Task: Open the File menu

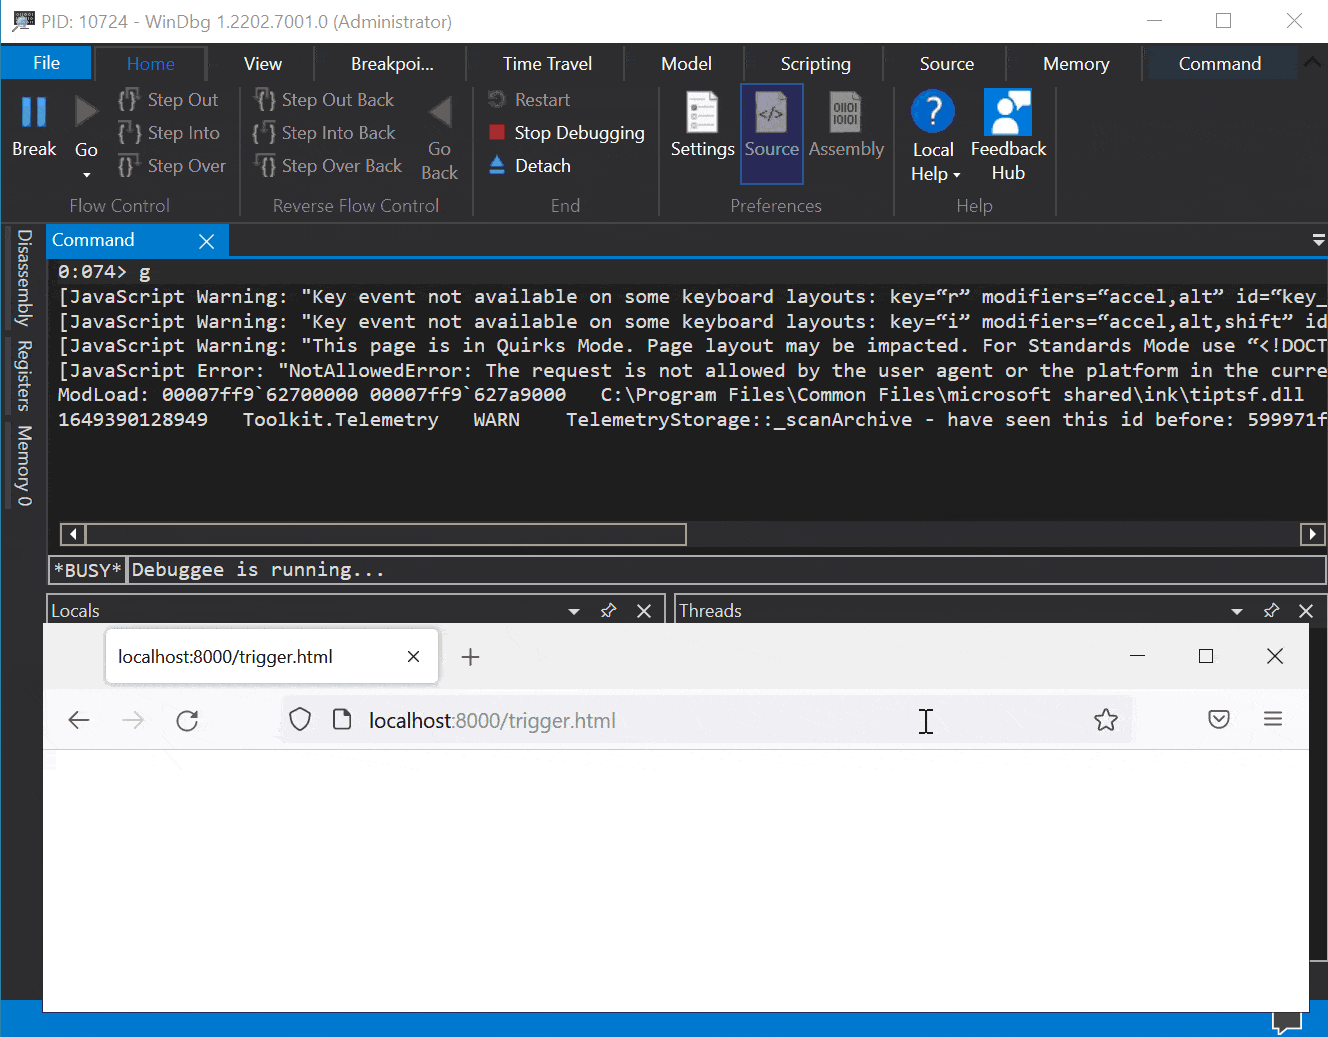Action: coord(46,63)
